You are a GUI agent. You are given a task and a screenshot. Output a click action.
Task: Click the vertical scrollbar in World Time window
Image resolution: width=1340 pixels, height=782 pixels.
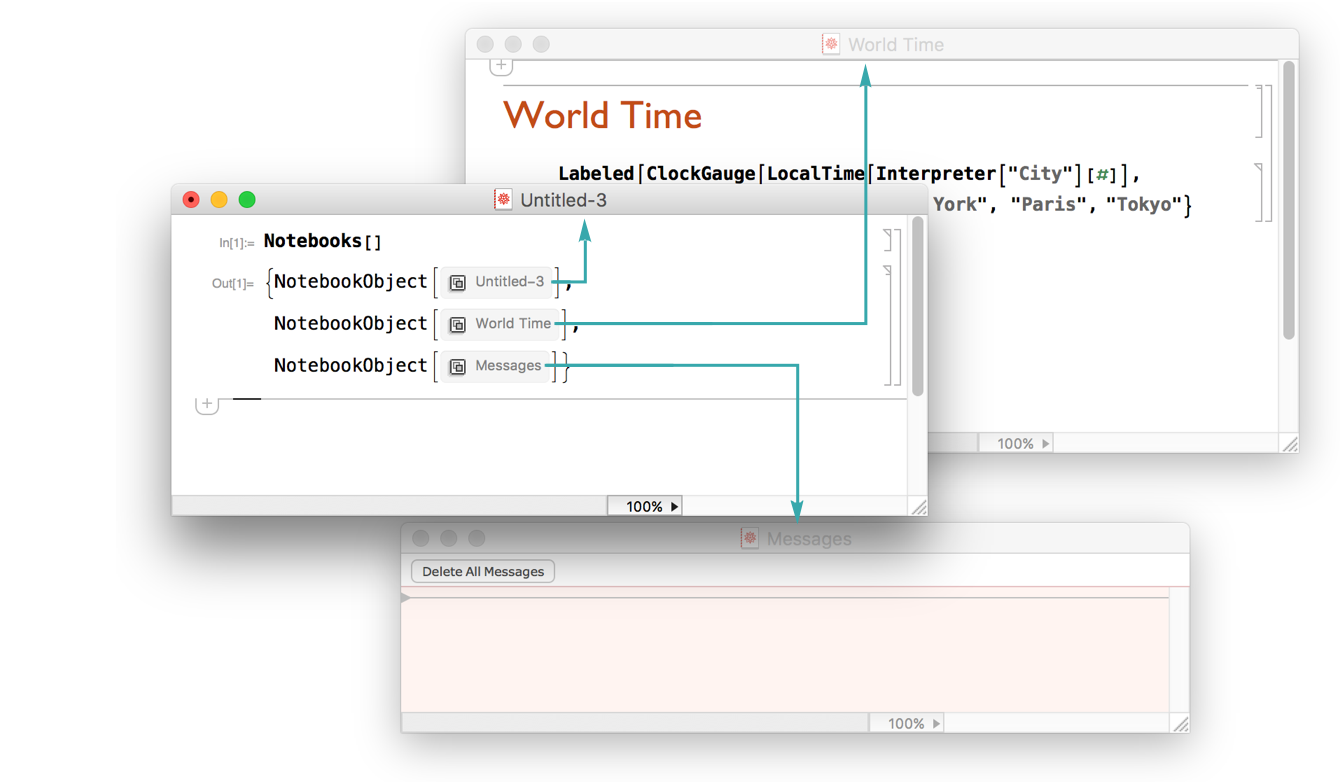click(1289, 200)
